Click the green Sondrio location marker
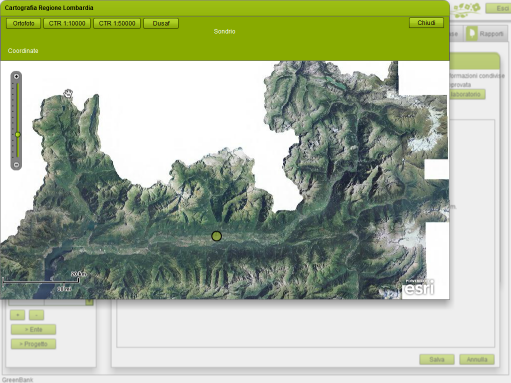The height and width of the screenshot is (383, 511). (216, 236)
